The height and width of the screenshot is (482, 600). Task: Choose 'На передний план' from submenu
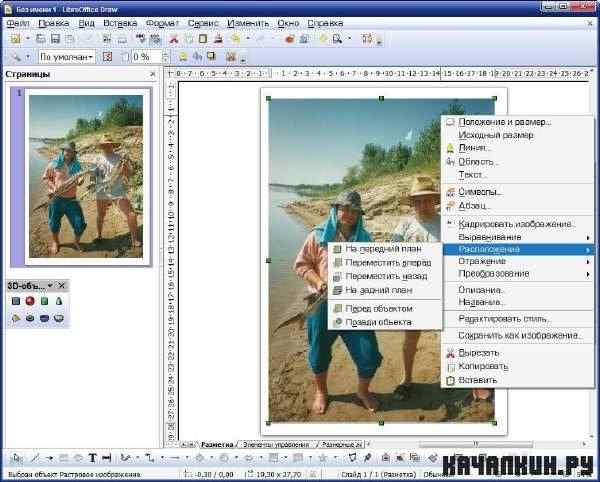[385, 249]
